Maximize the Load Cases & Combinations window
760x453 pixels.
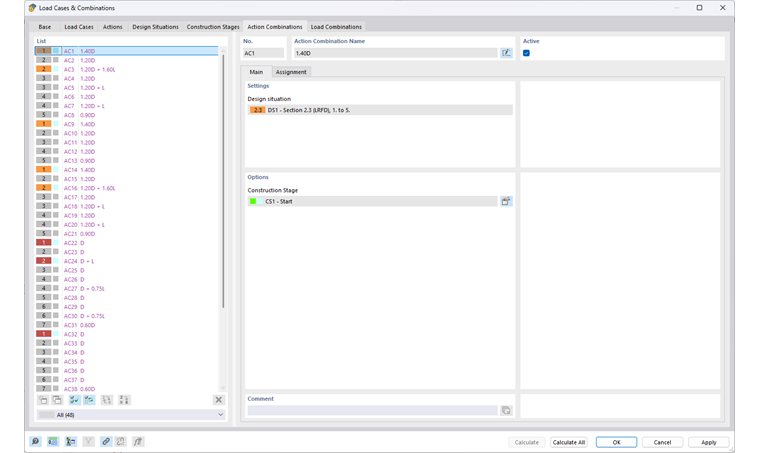coord(699,8)
